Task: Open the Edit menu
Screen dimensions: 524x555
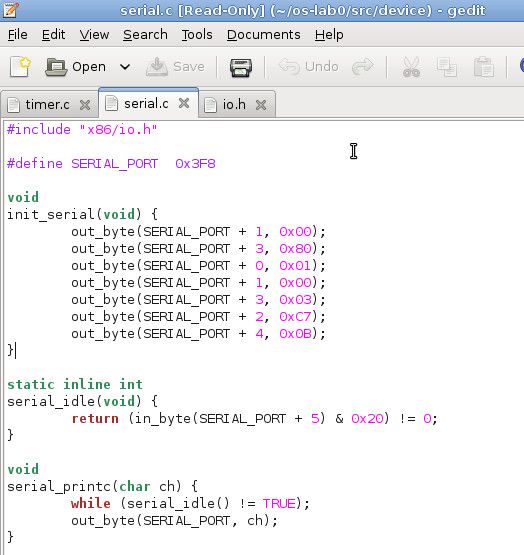Action: 53,35
